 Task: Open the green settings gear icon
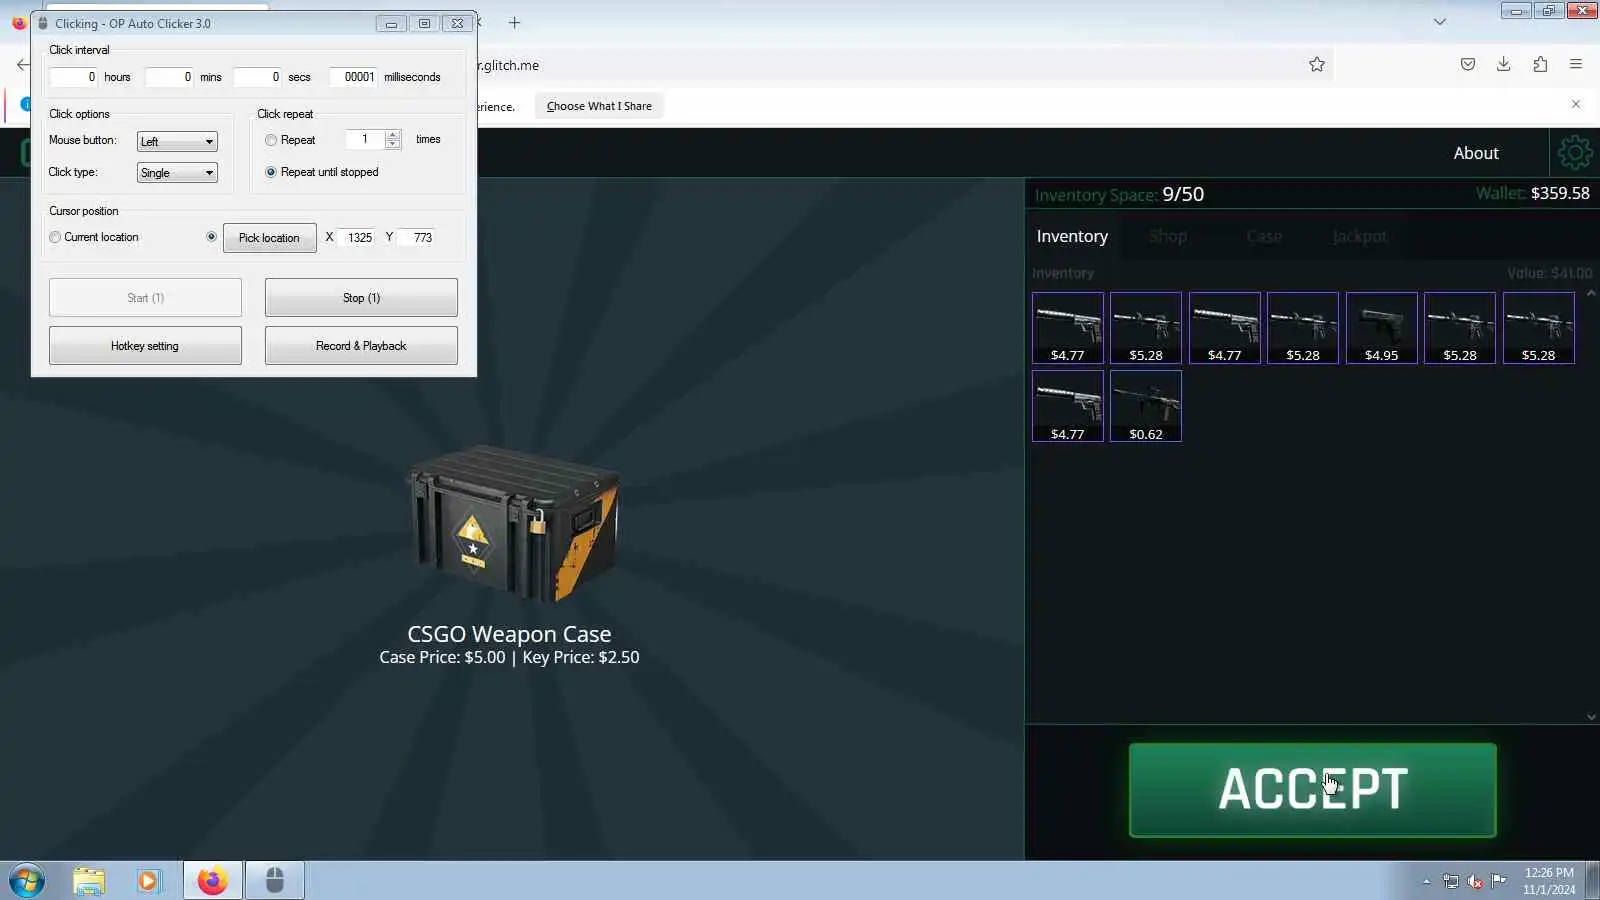pos(1575,153)
